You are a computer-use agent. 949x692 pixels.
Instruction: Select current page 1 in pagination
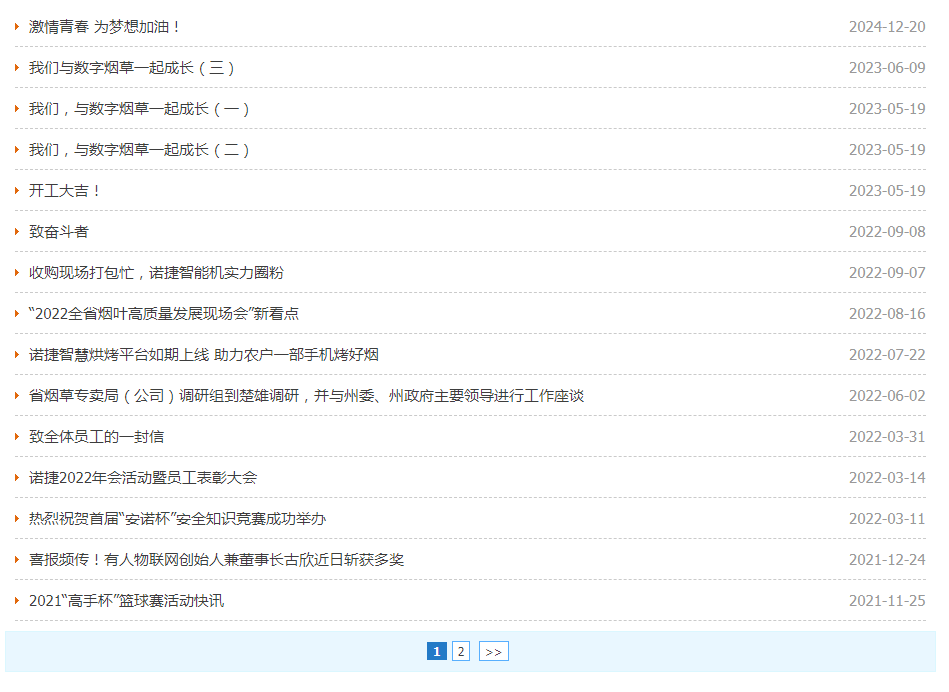436,652
